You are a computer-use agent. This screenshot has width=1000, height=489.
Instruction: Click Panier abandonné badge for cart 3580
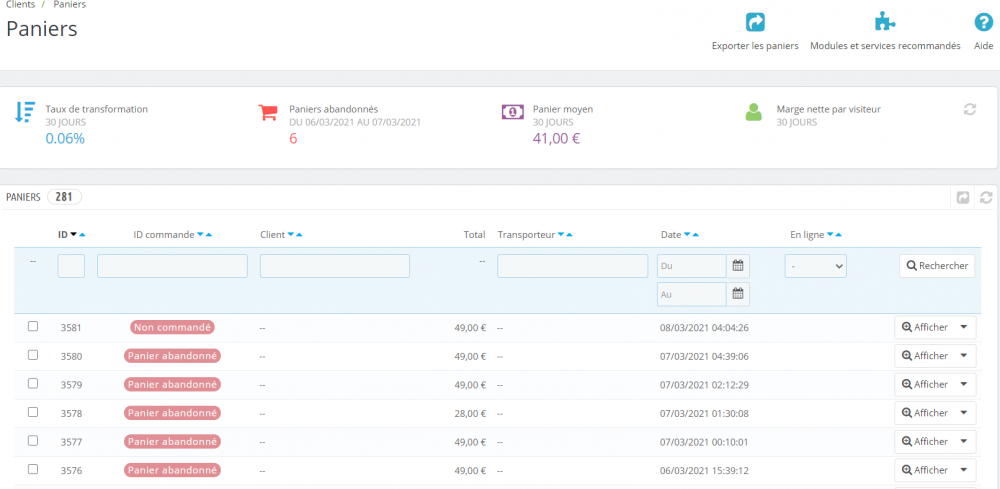(172, 356)
